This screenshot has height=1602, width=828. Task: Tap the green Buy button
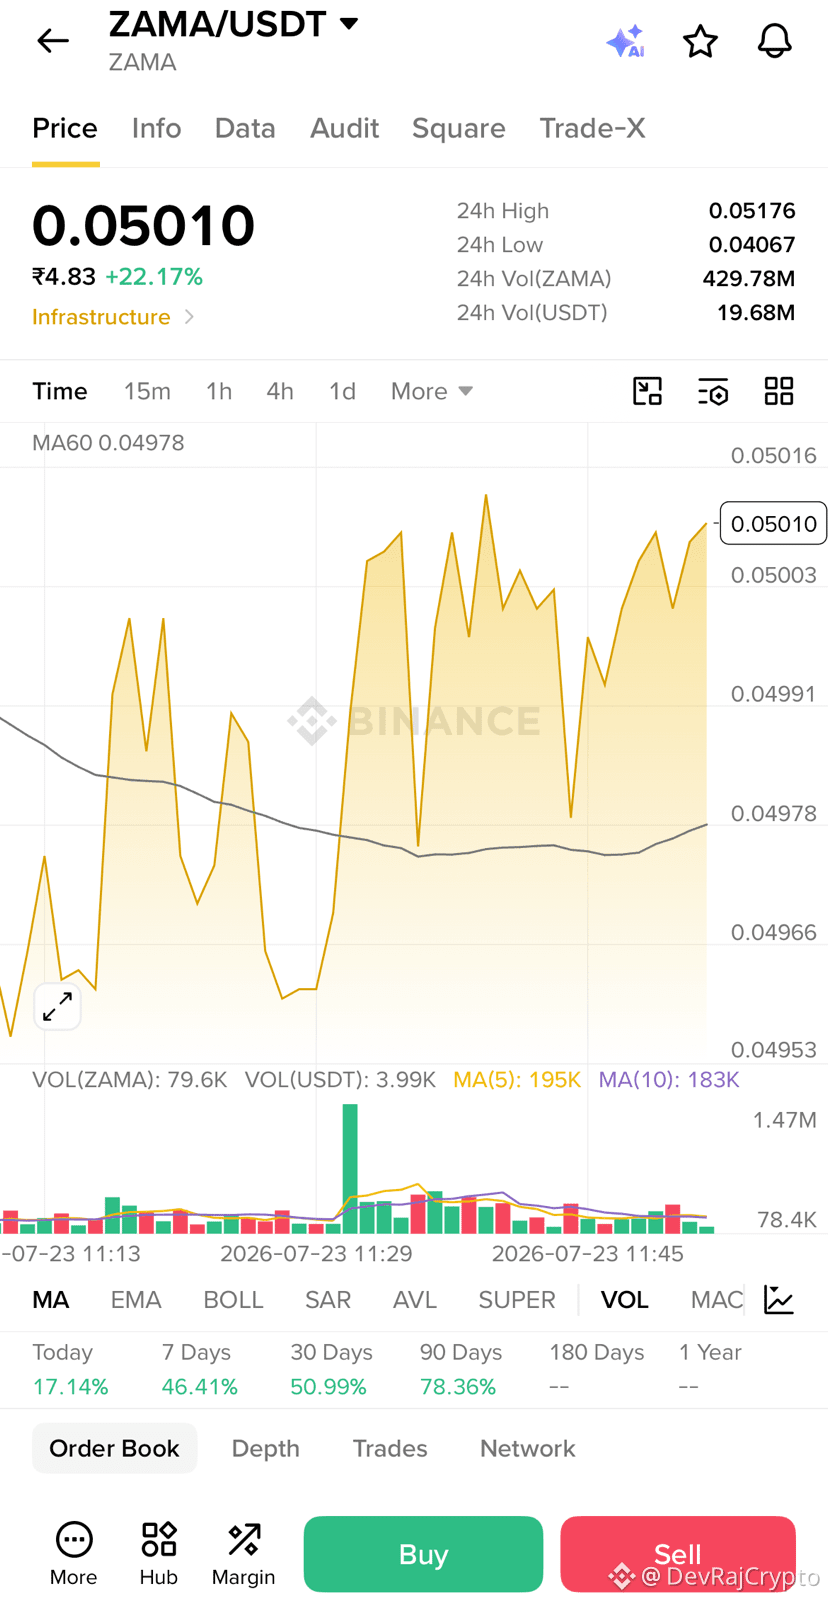coord(423,1554)
